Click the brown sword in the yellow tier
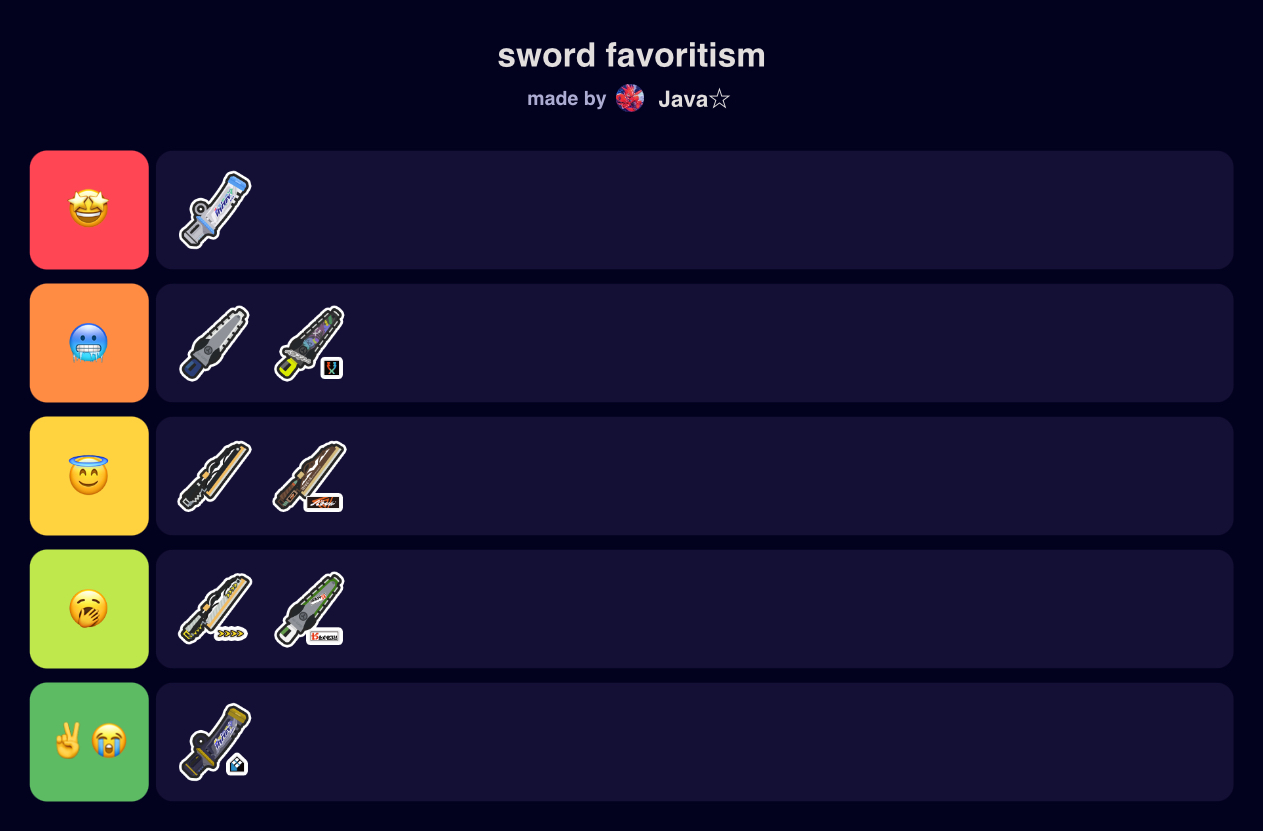 [309, 476]
